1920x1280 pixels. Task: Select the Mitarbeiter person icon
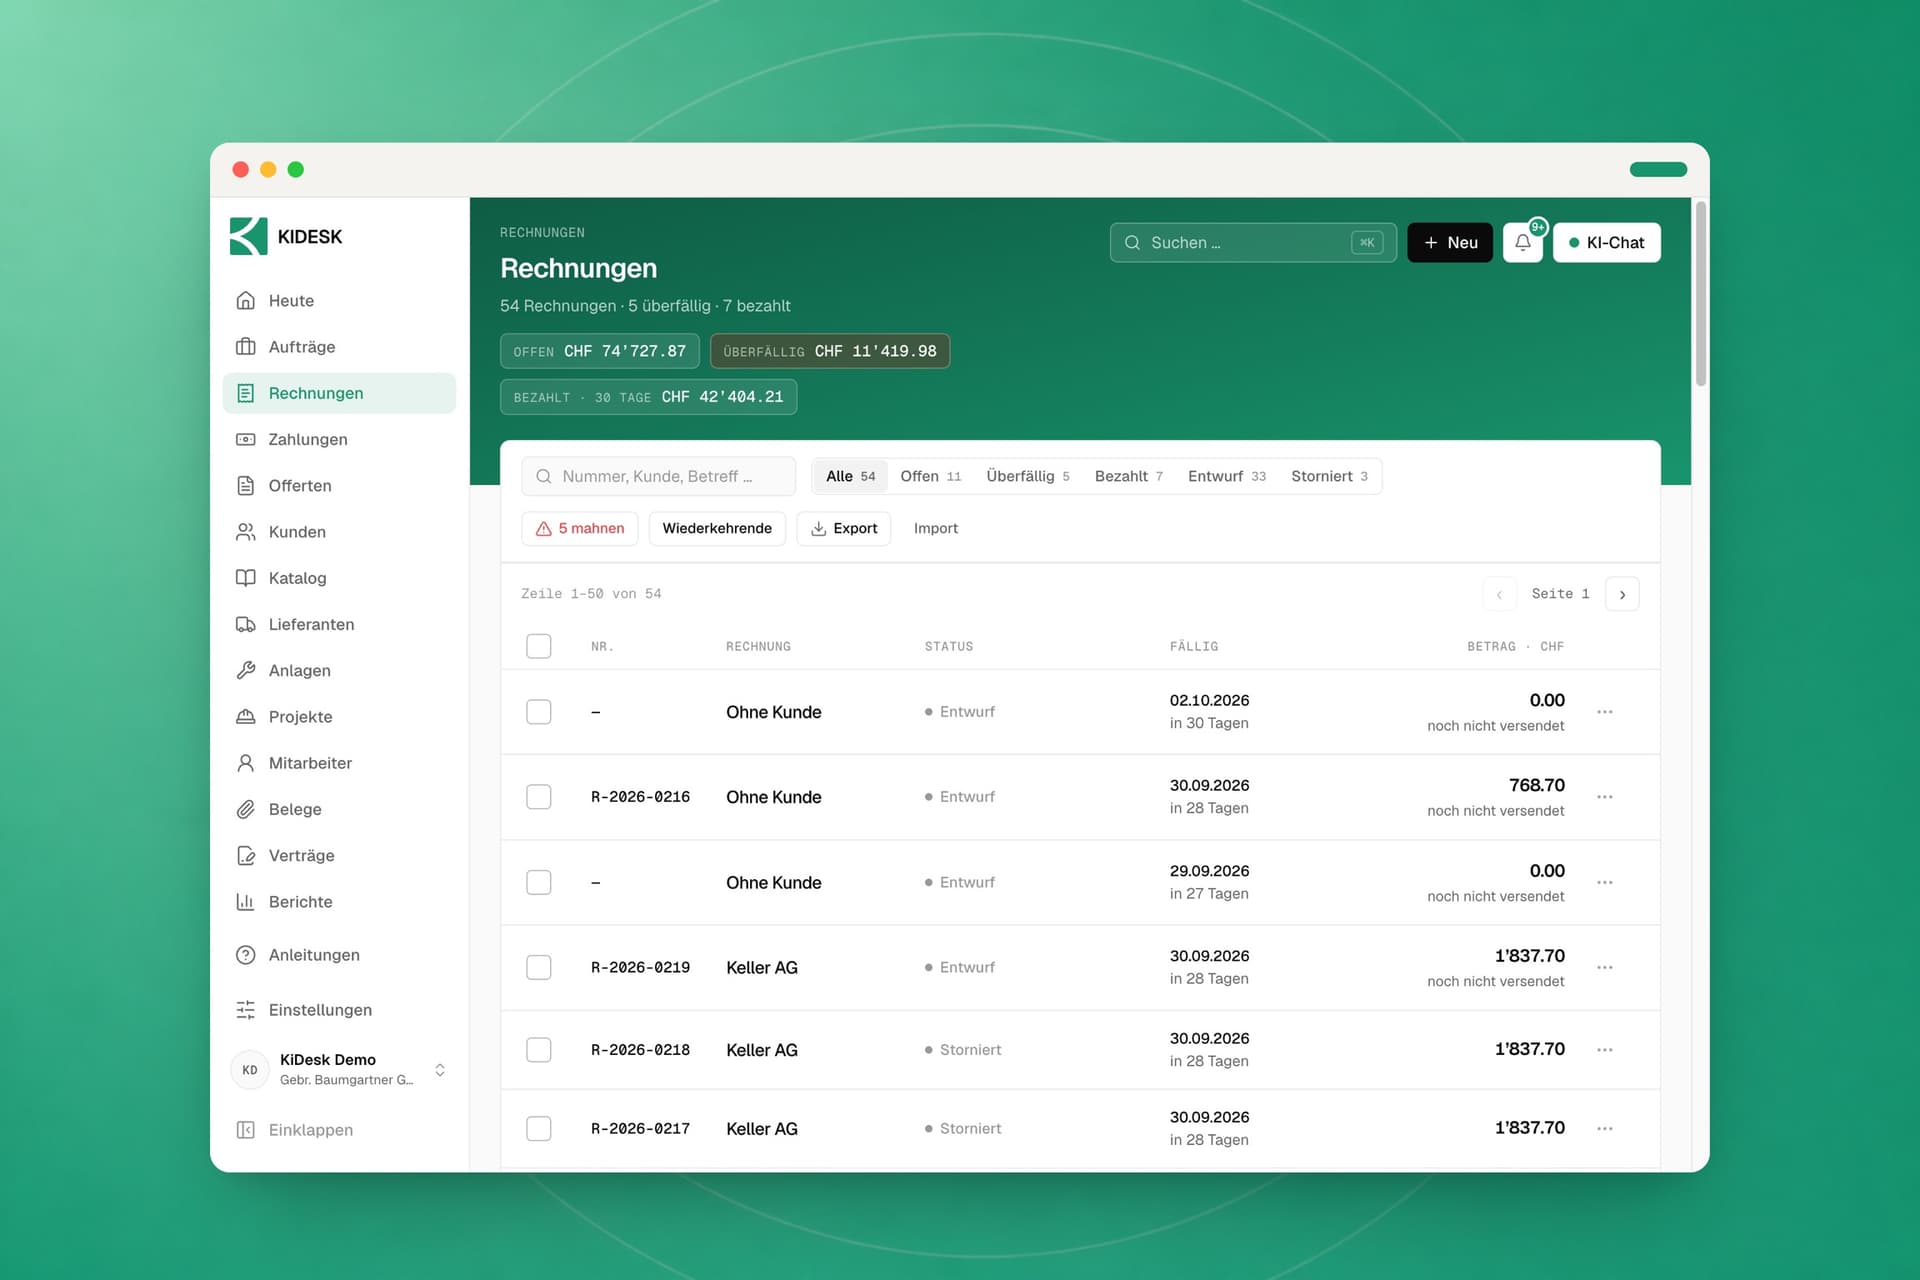pos(245,762)
